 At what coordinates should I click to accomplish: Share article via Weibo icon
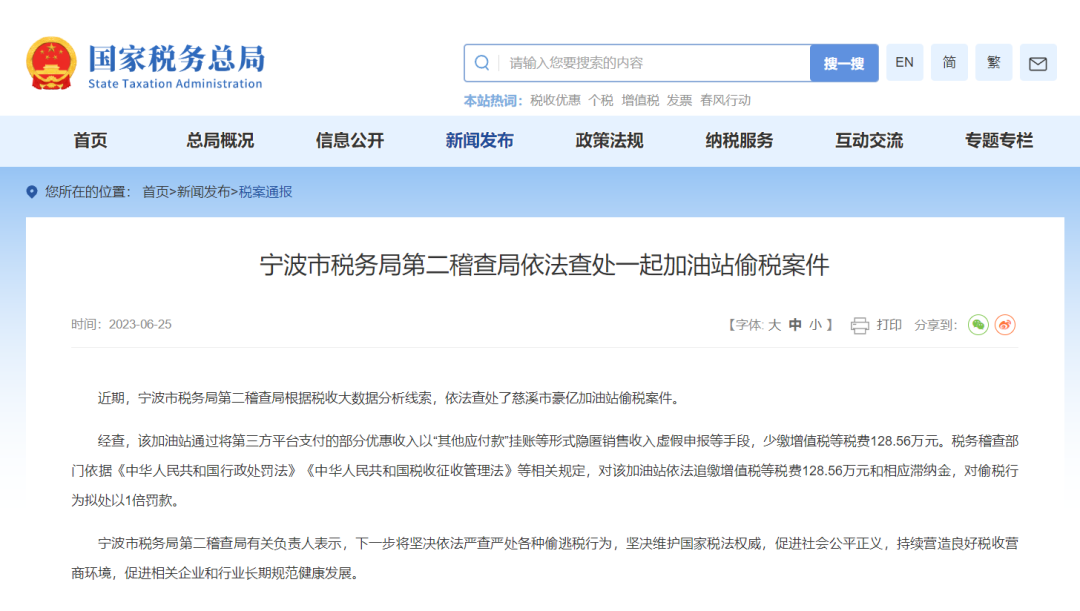pyautogui.click(x=1006, y=324)
